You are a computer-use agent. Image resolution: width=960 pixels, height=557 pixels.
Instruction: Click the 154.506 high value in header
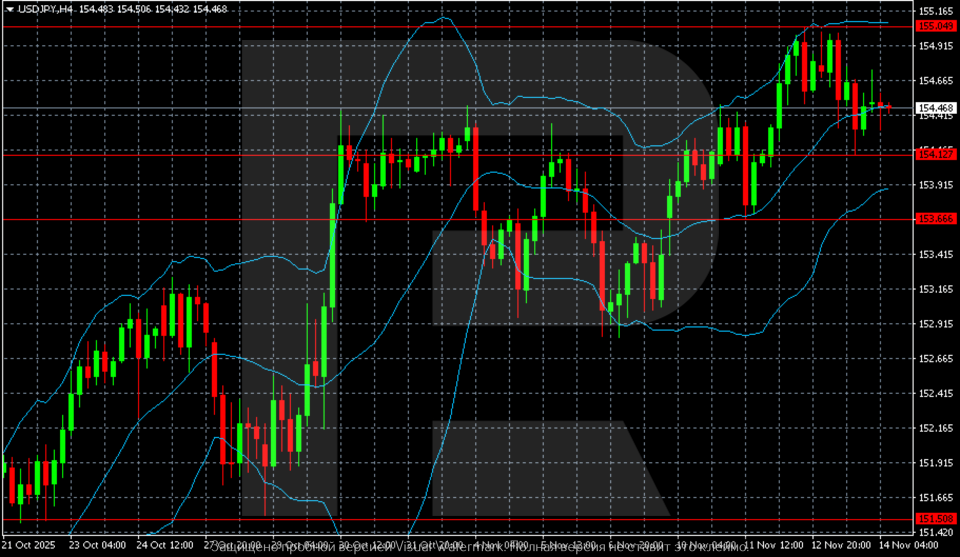[x=134, y=9]
